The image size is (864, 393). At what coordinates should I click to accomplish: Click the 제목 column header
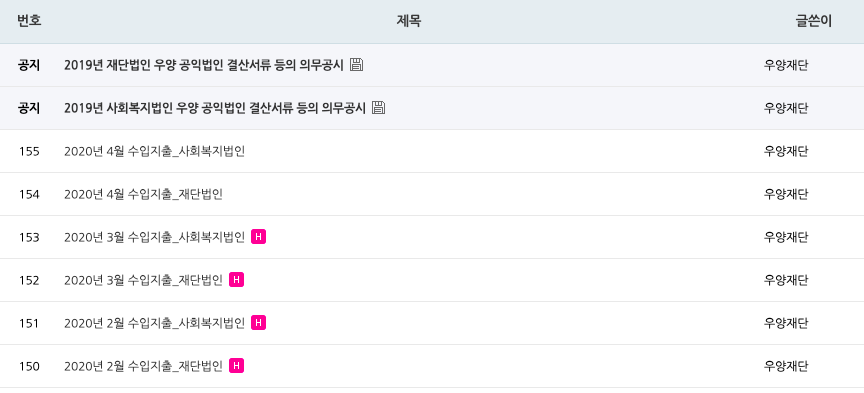[409, 21]
